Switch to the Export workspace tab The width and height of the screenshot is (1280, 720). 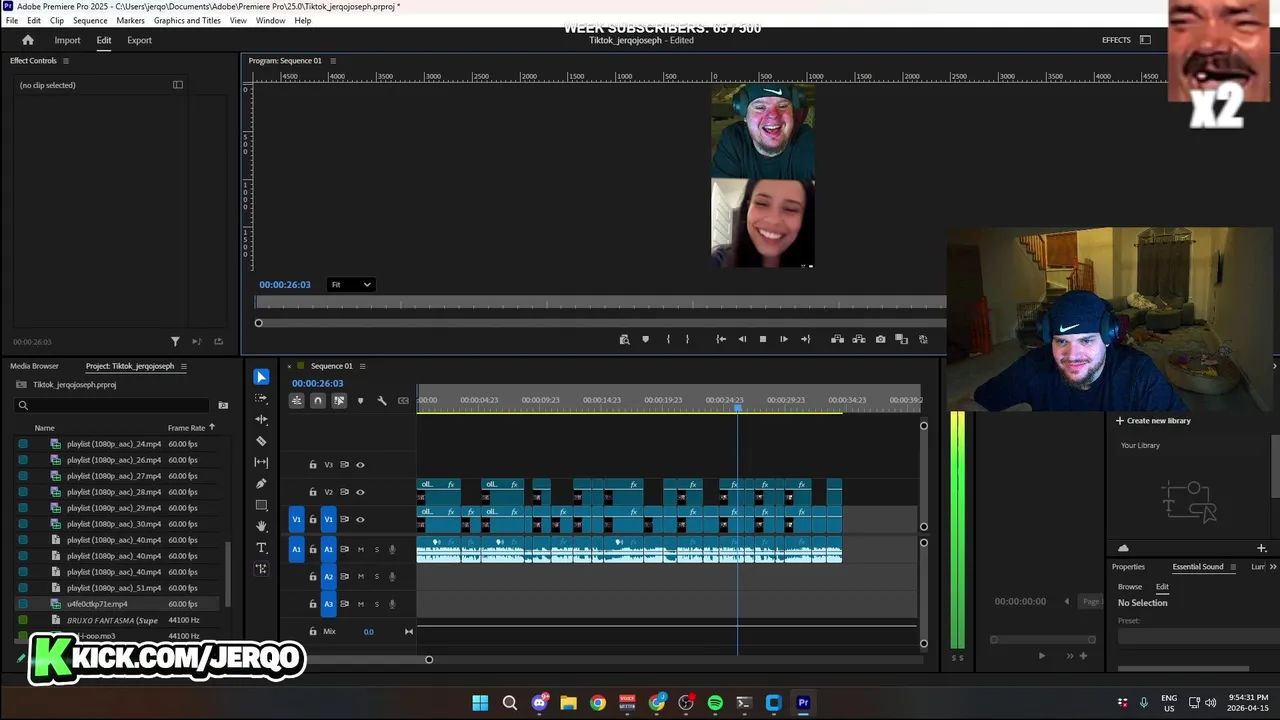[139, 40]
